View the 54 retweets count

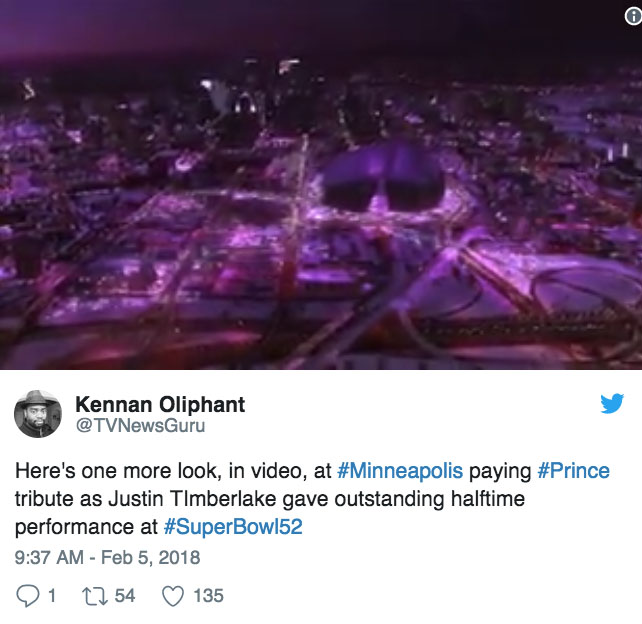pyautogui.click(x=124, y=596)
